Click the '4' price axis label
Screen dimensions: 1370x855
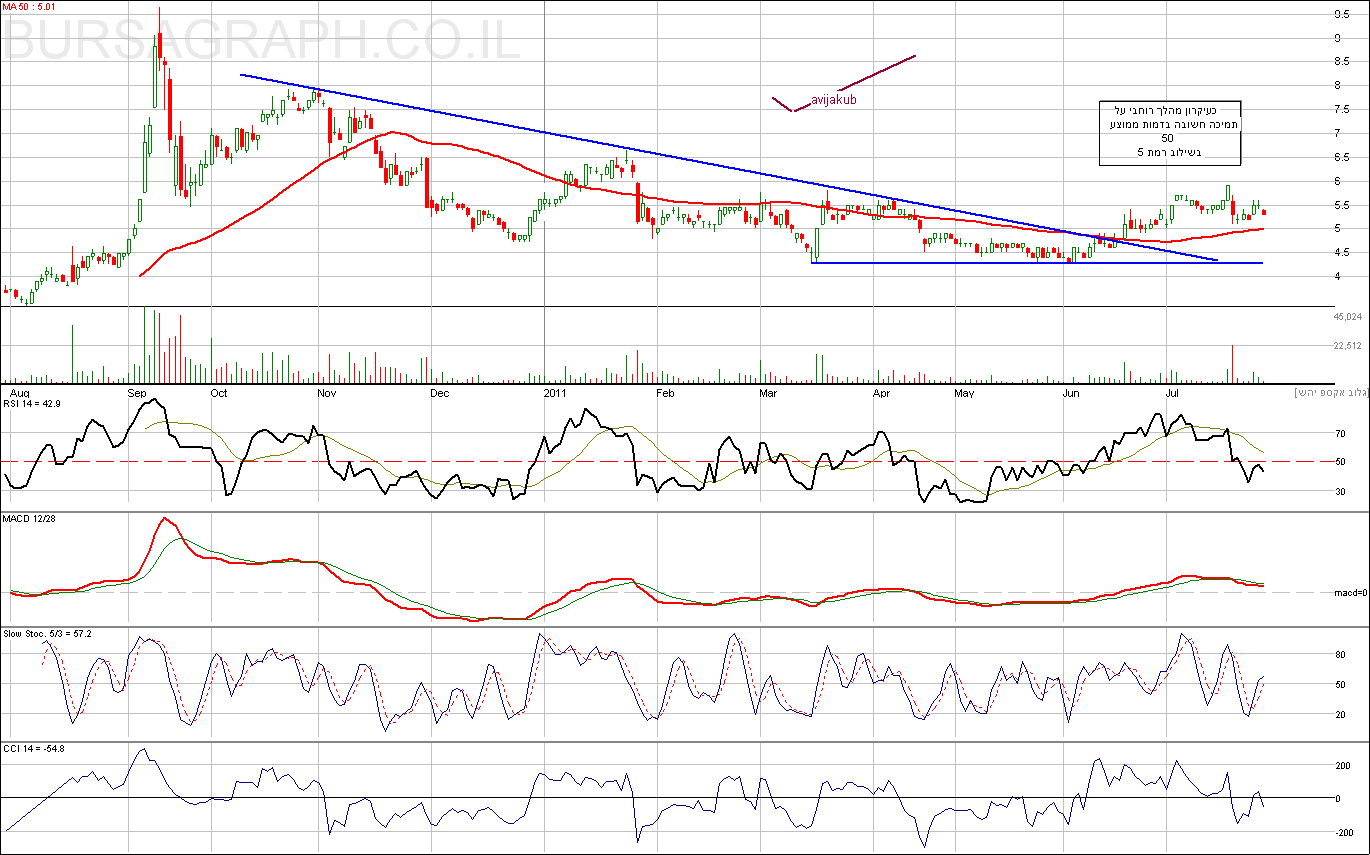point(1336,277)
